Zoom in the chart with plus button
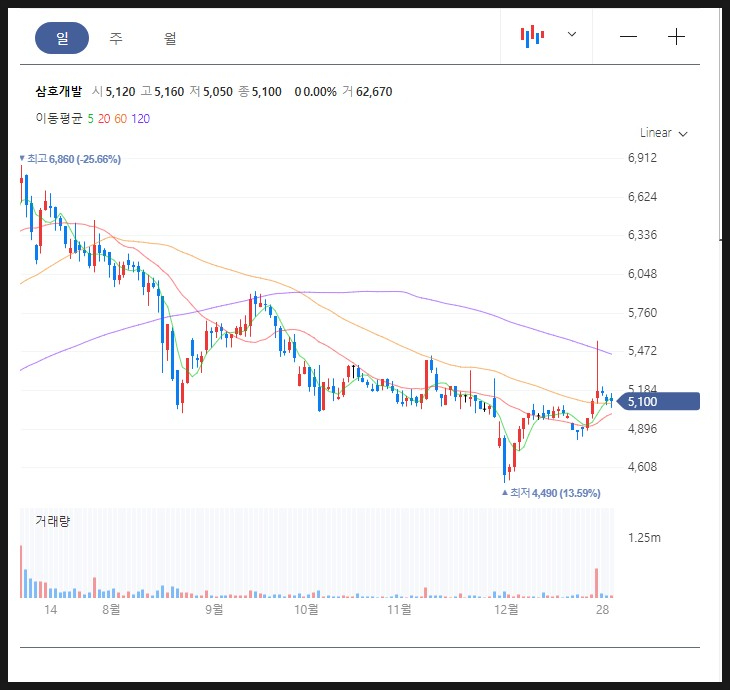Image resolution: width=730 pixels, height=690 pixels. [x=676, y=36]
